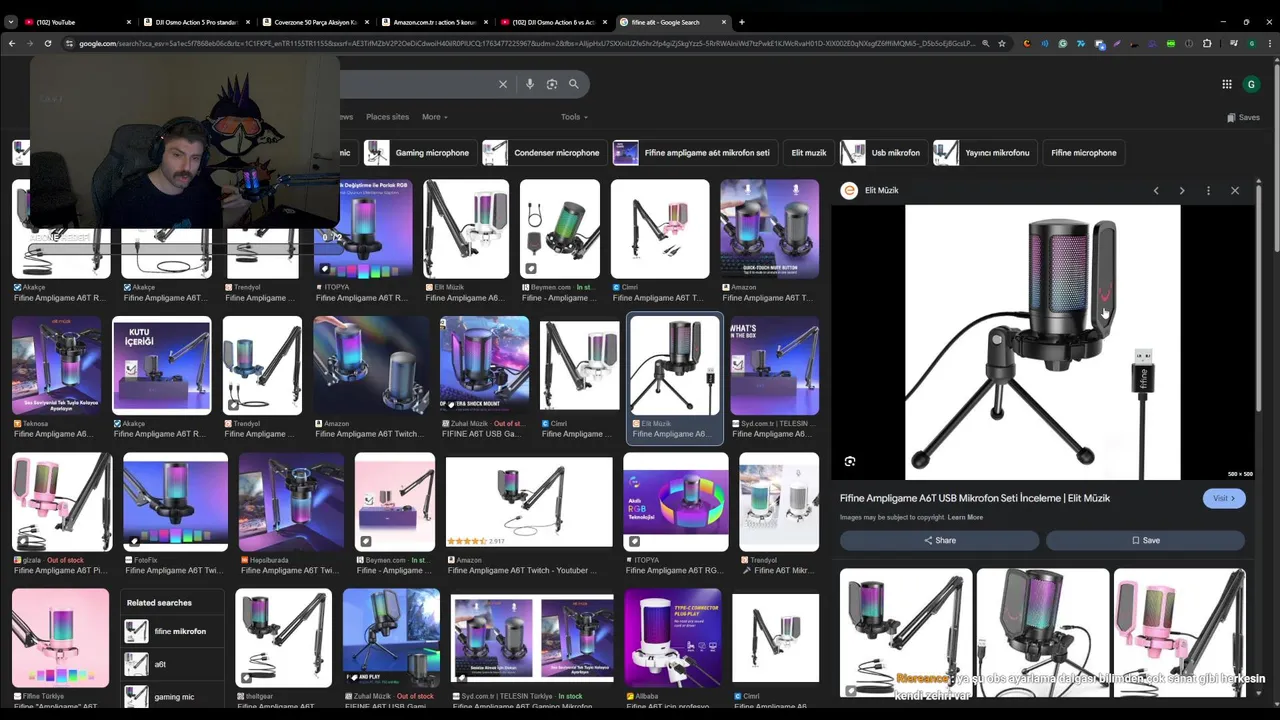This screenshot has height=720, width=1280.
Task: Select the Elit muzik chip
Action: (809, 153)
